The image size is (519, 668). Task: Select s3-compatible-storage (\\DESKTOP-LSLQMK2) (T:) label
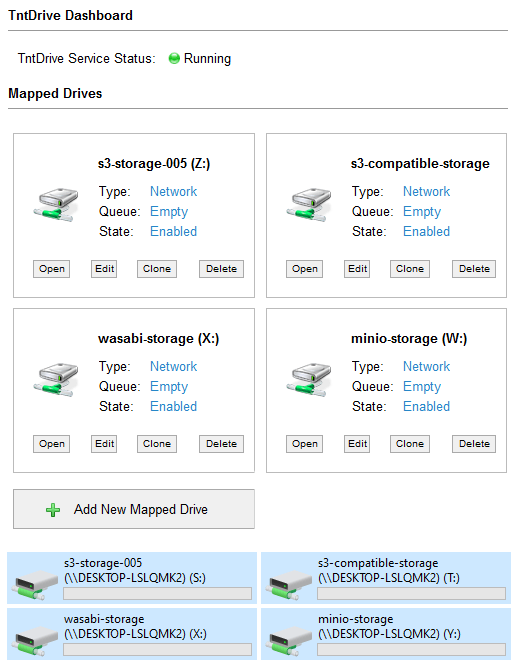(x=389, y=570)
